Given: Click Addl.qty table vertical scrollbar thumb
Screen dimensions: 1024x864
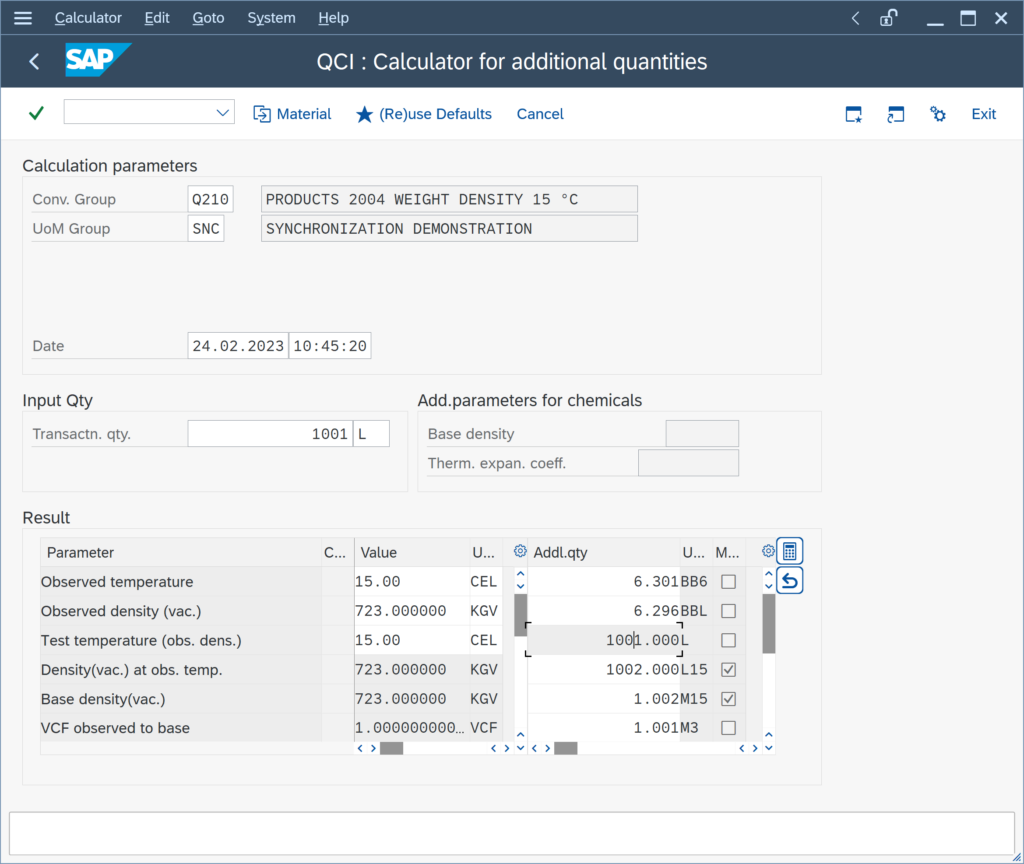Looking at the screenshot, I should pyautogui.click(x=769, y=623).
